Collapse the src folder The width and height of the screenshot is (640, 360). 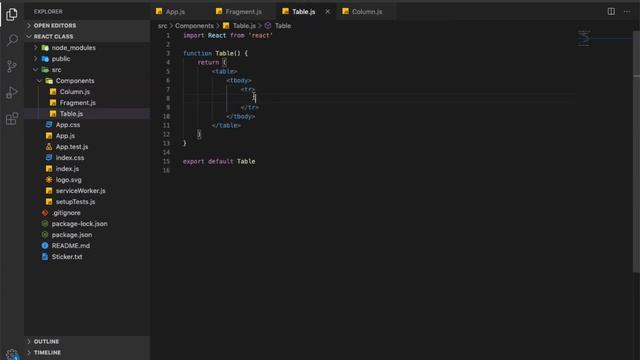(87, 70)
